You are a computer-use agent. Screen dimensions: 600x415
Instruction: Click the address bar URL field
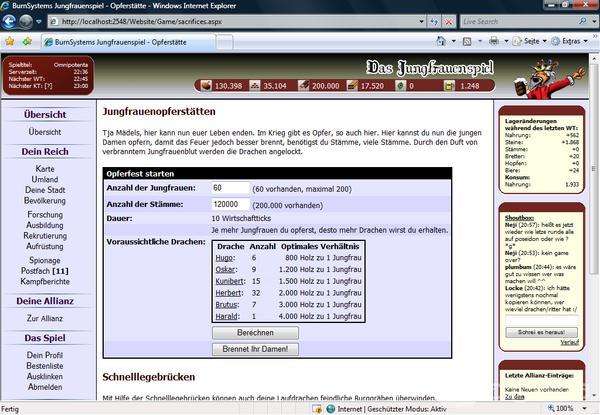point(233,22)
